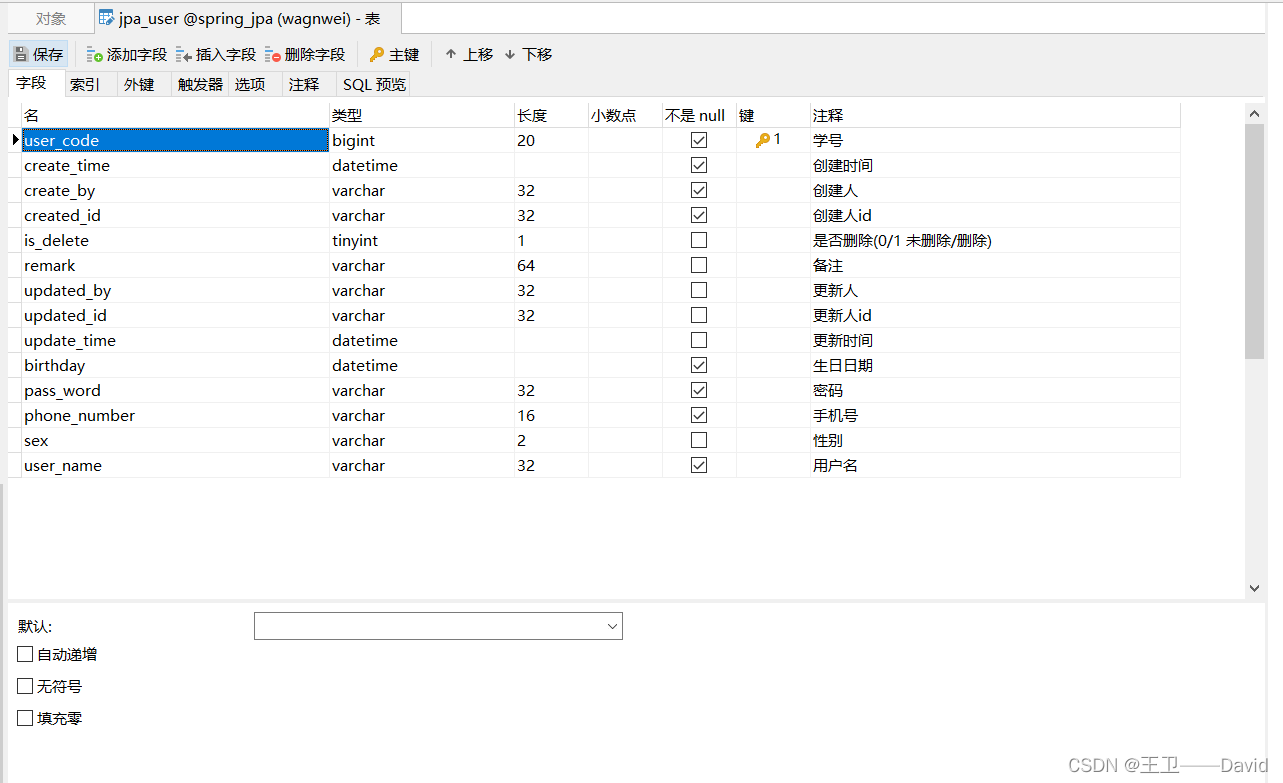
Task: Click the 小数点 column header
Action: (625, 115)
